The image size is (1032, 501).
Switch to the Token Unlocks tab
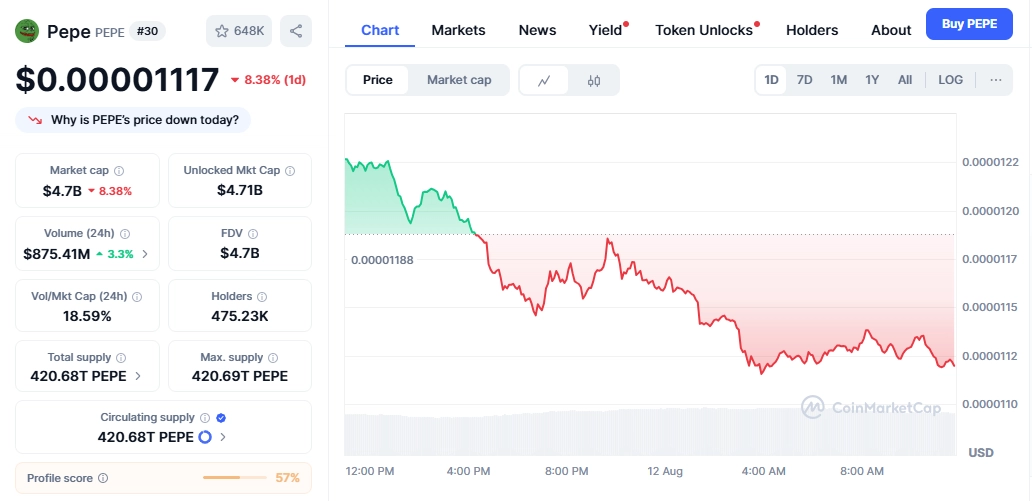[704, 30]
